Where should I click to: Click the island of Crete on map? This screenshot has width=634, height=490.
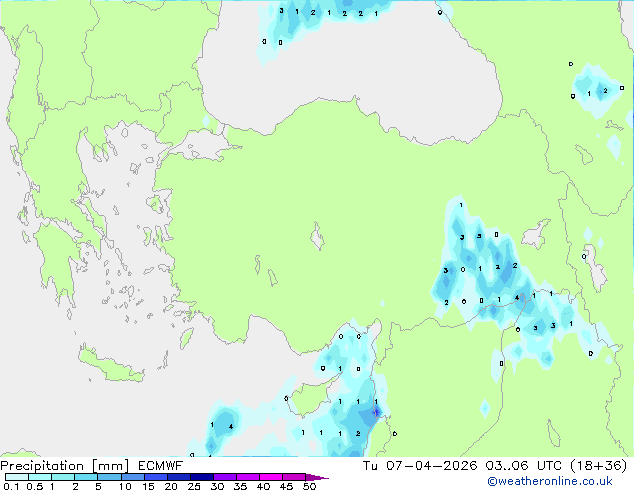(109, 365)
